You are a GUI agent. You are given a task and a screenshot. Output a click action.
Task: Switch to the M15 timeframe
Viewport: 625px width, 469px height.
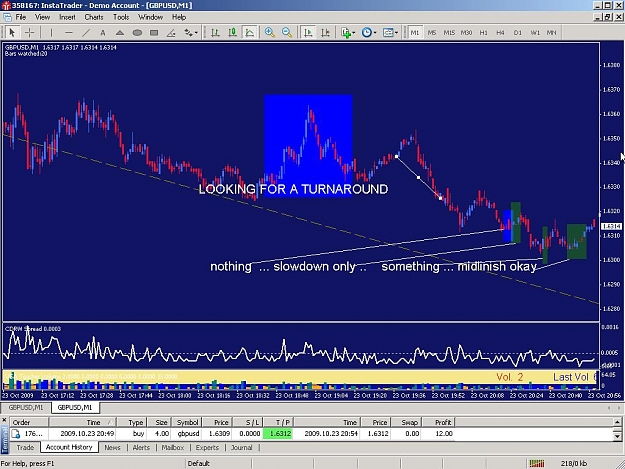coord(449,32)
